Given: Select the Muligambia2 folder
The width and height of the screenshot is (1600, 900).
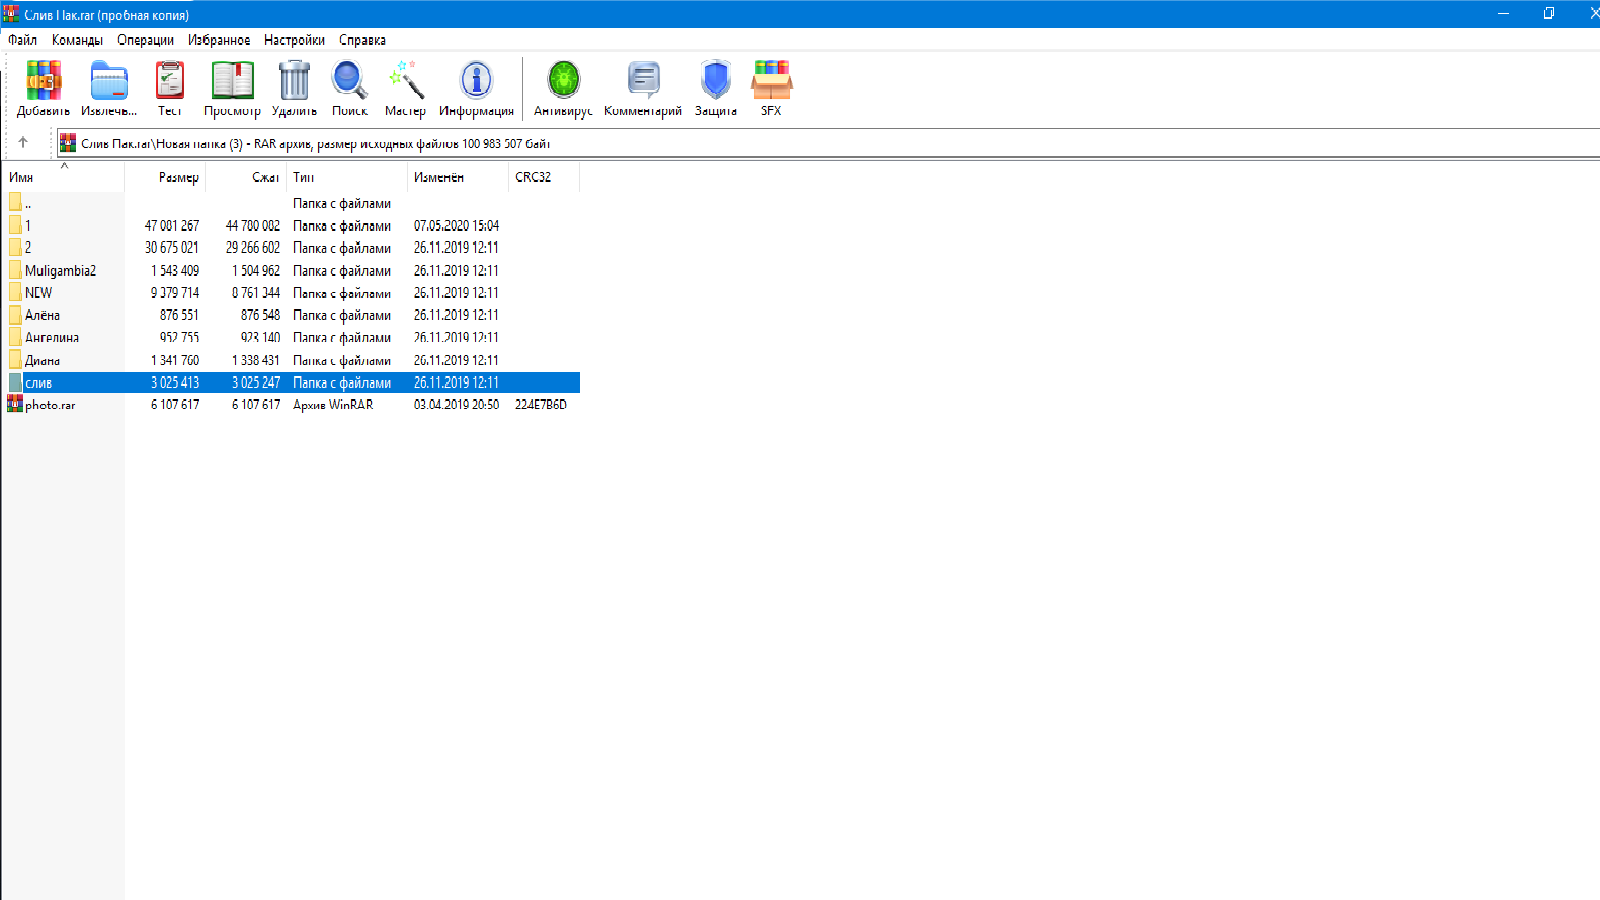Looking at the screenshot, I should (x=60, y=271).
